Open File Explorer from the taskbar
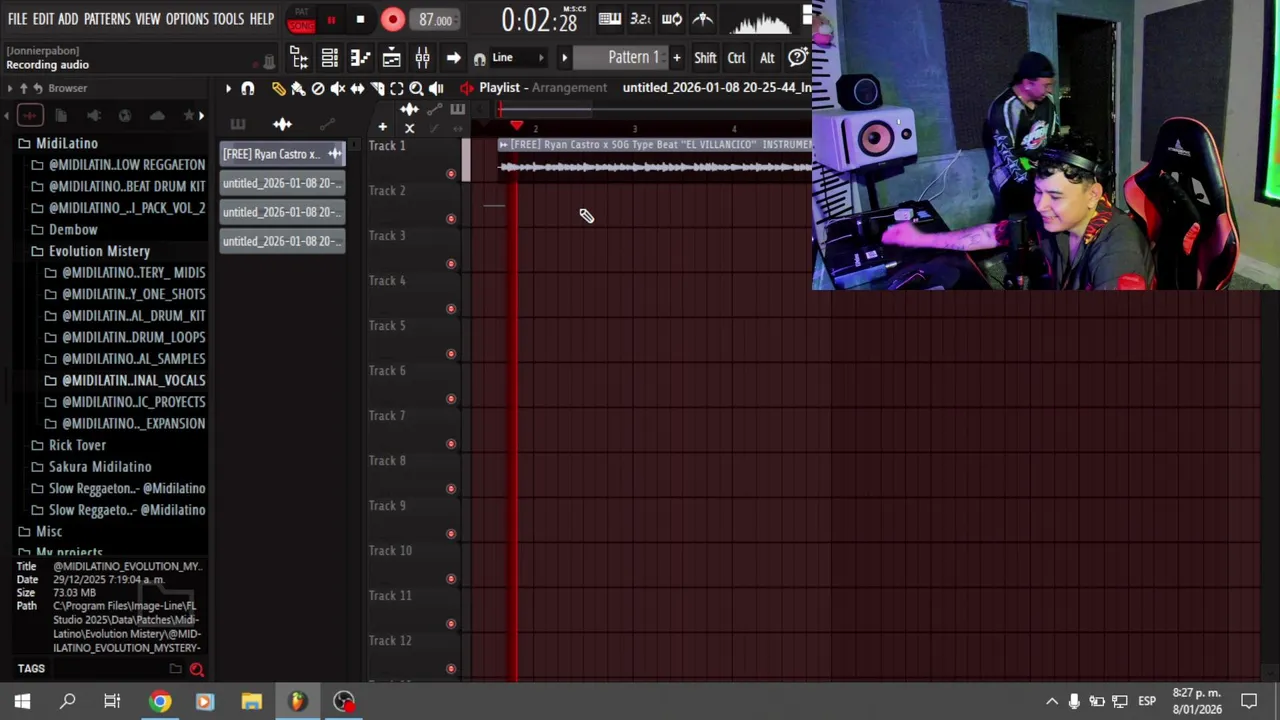This screenshot has width=1280, height=720. [251, 702]
